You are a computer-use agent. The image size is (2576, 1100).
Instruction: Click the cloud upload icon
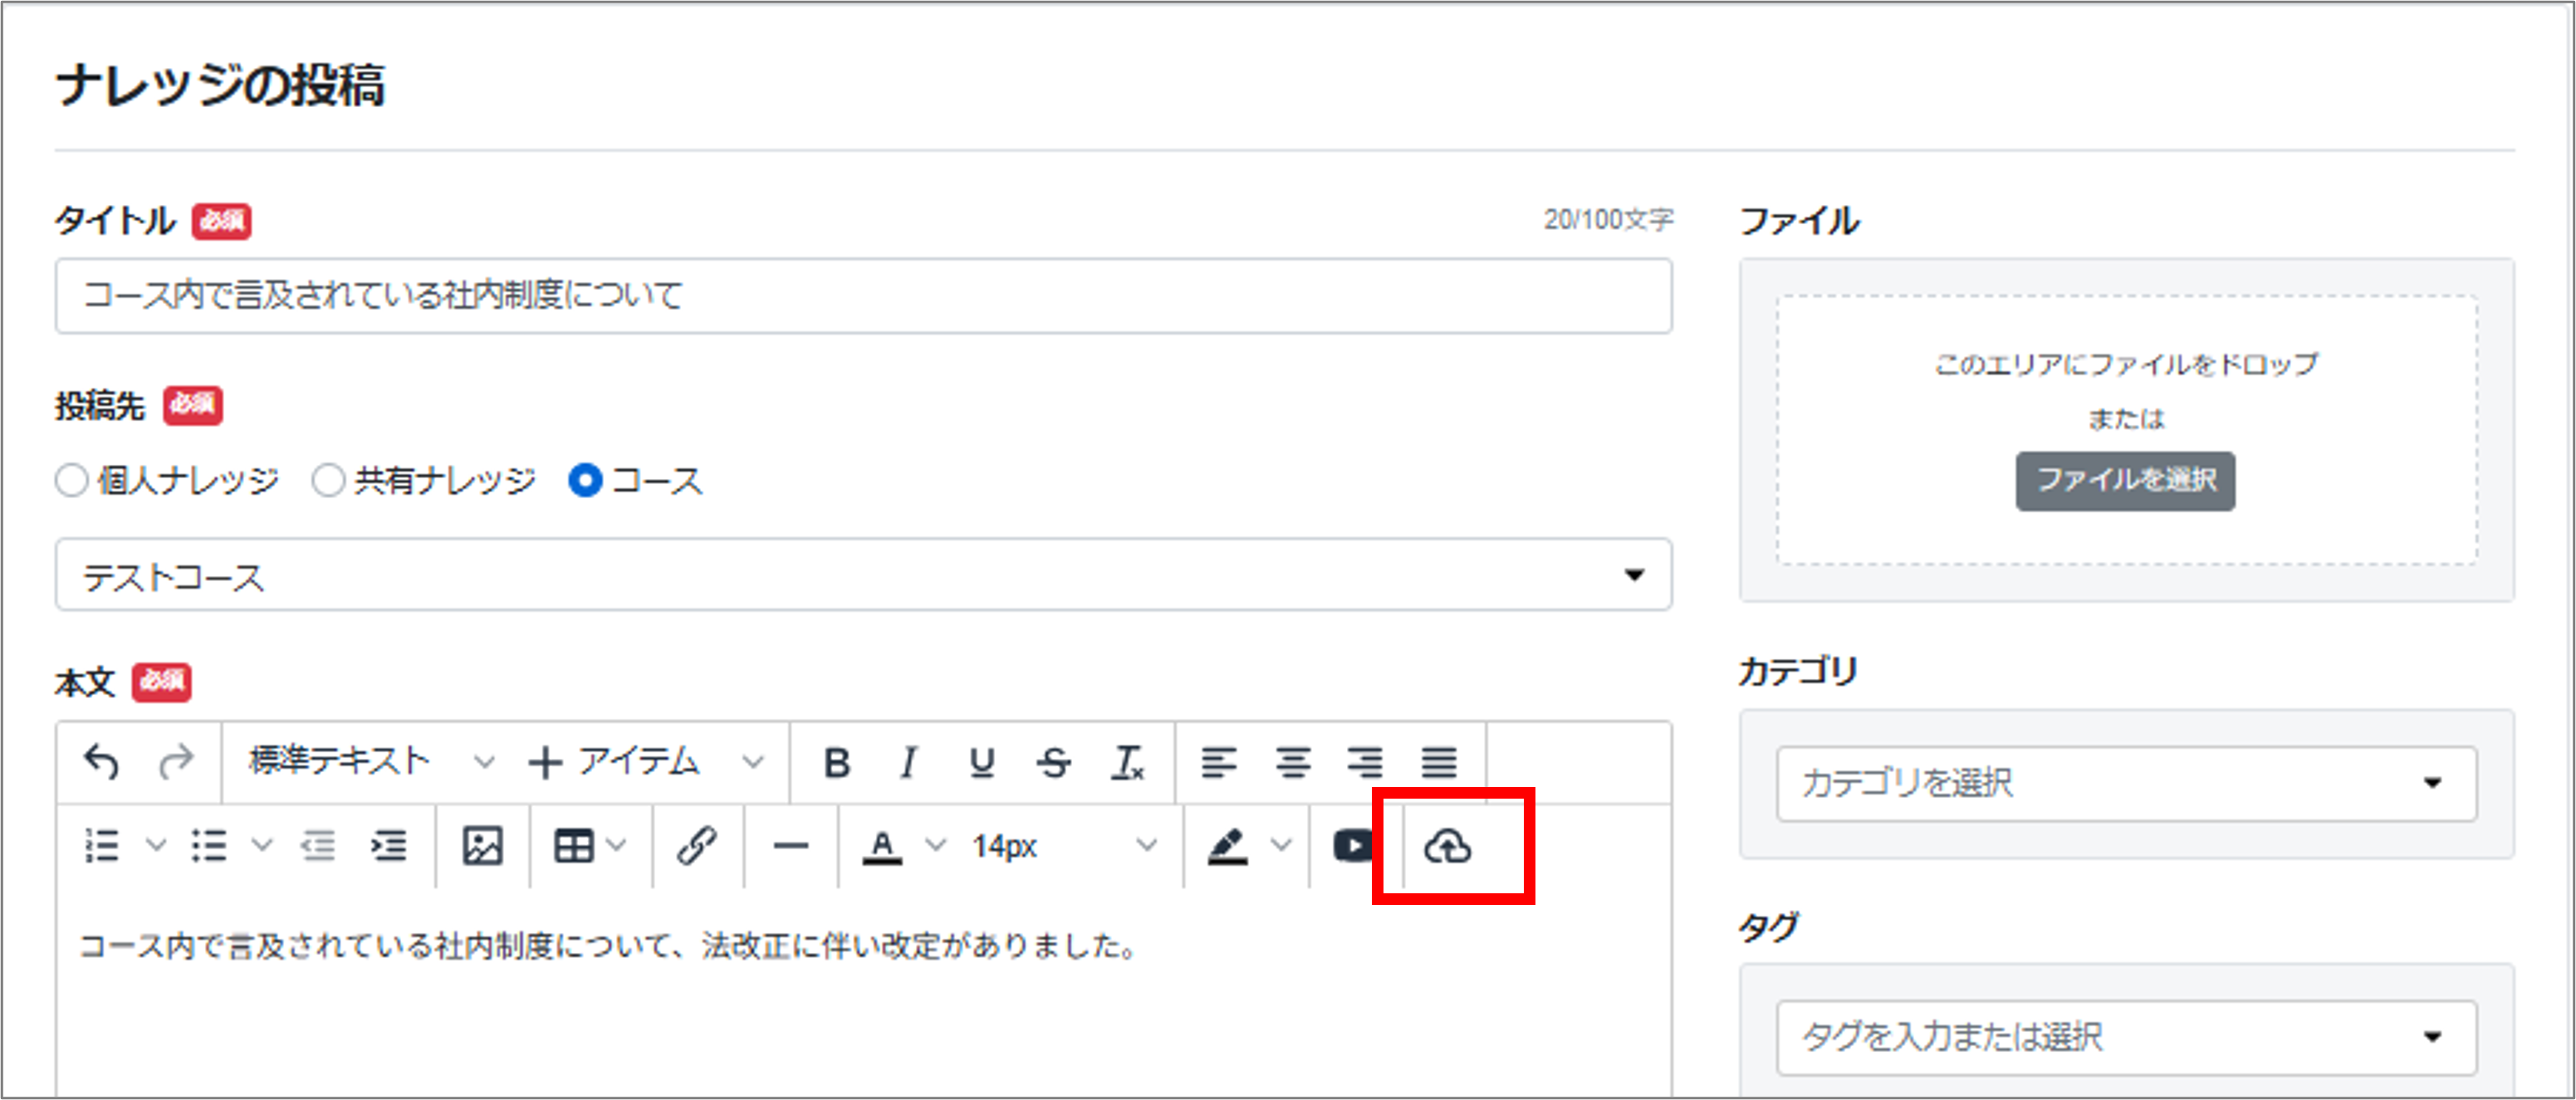[x=1447, y=846]
